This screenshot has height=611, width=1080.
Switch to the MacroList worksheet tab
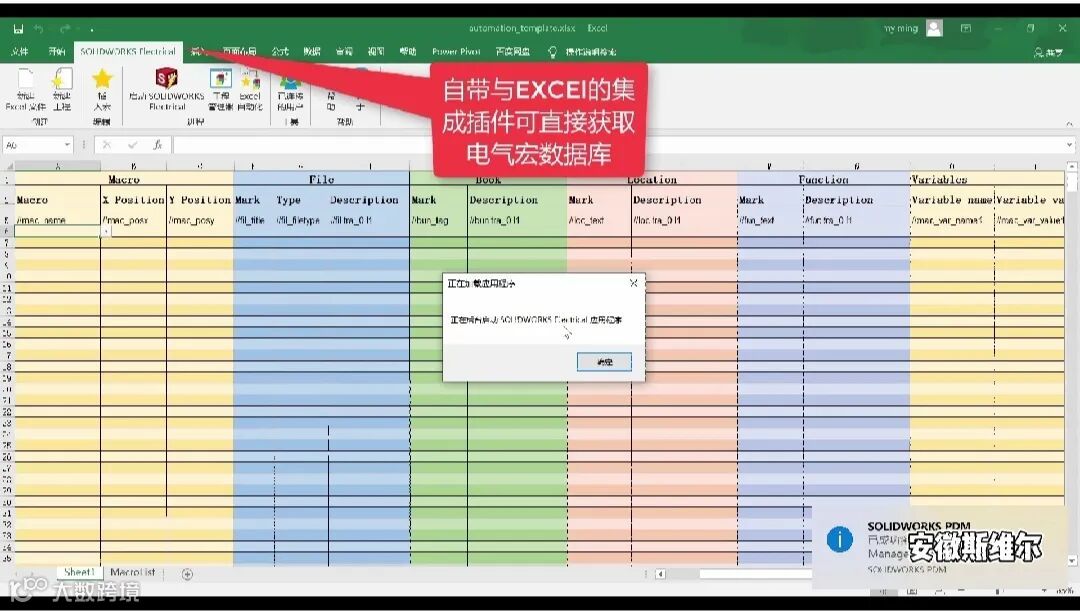tap(132, 572)
